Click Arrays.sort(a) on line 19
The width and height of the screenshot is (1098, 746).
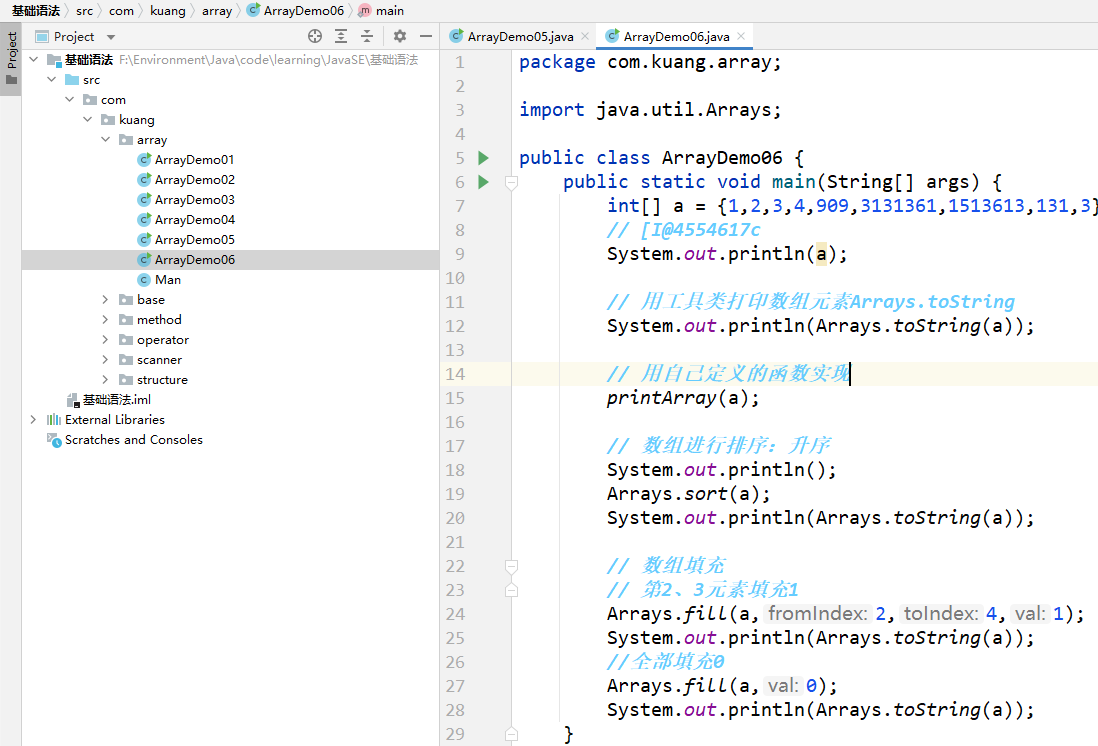point(688,494)
